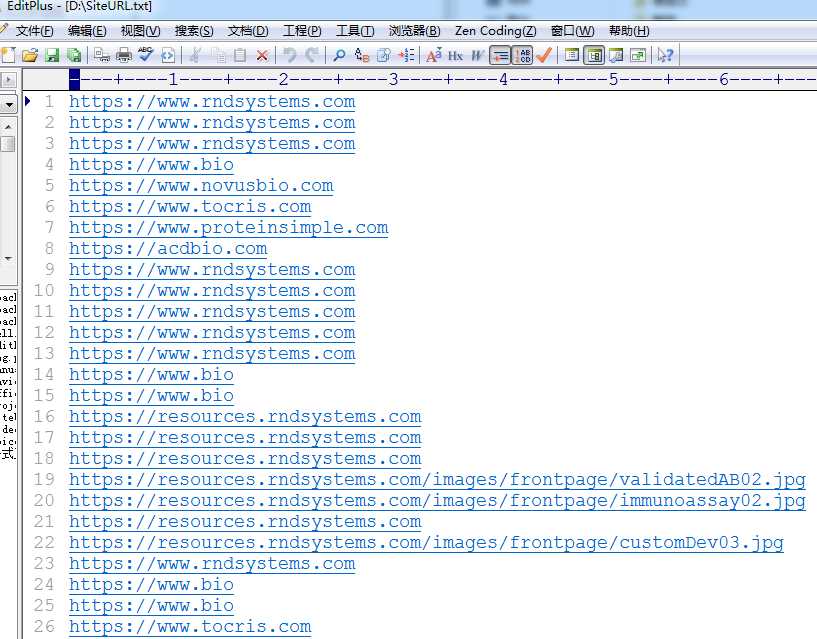817x639 pixels.
Task: Open the 浏览器(B) menu
Action: tap(414, 31)
